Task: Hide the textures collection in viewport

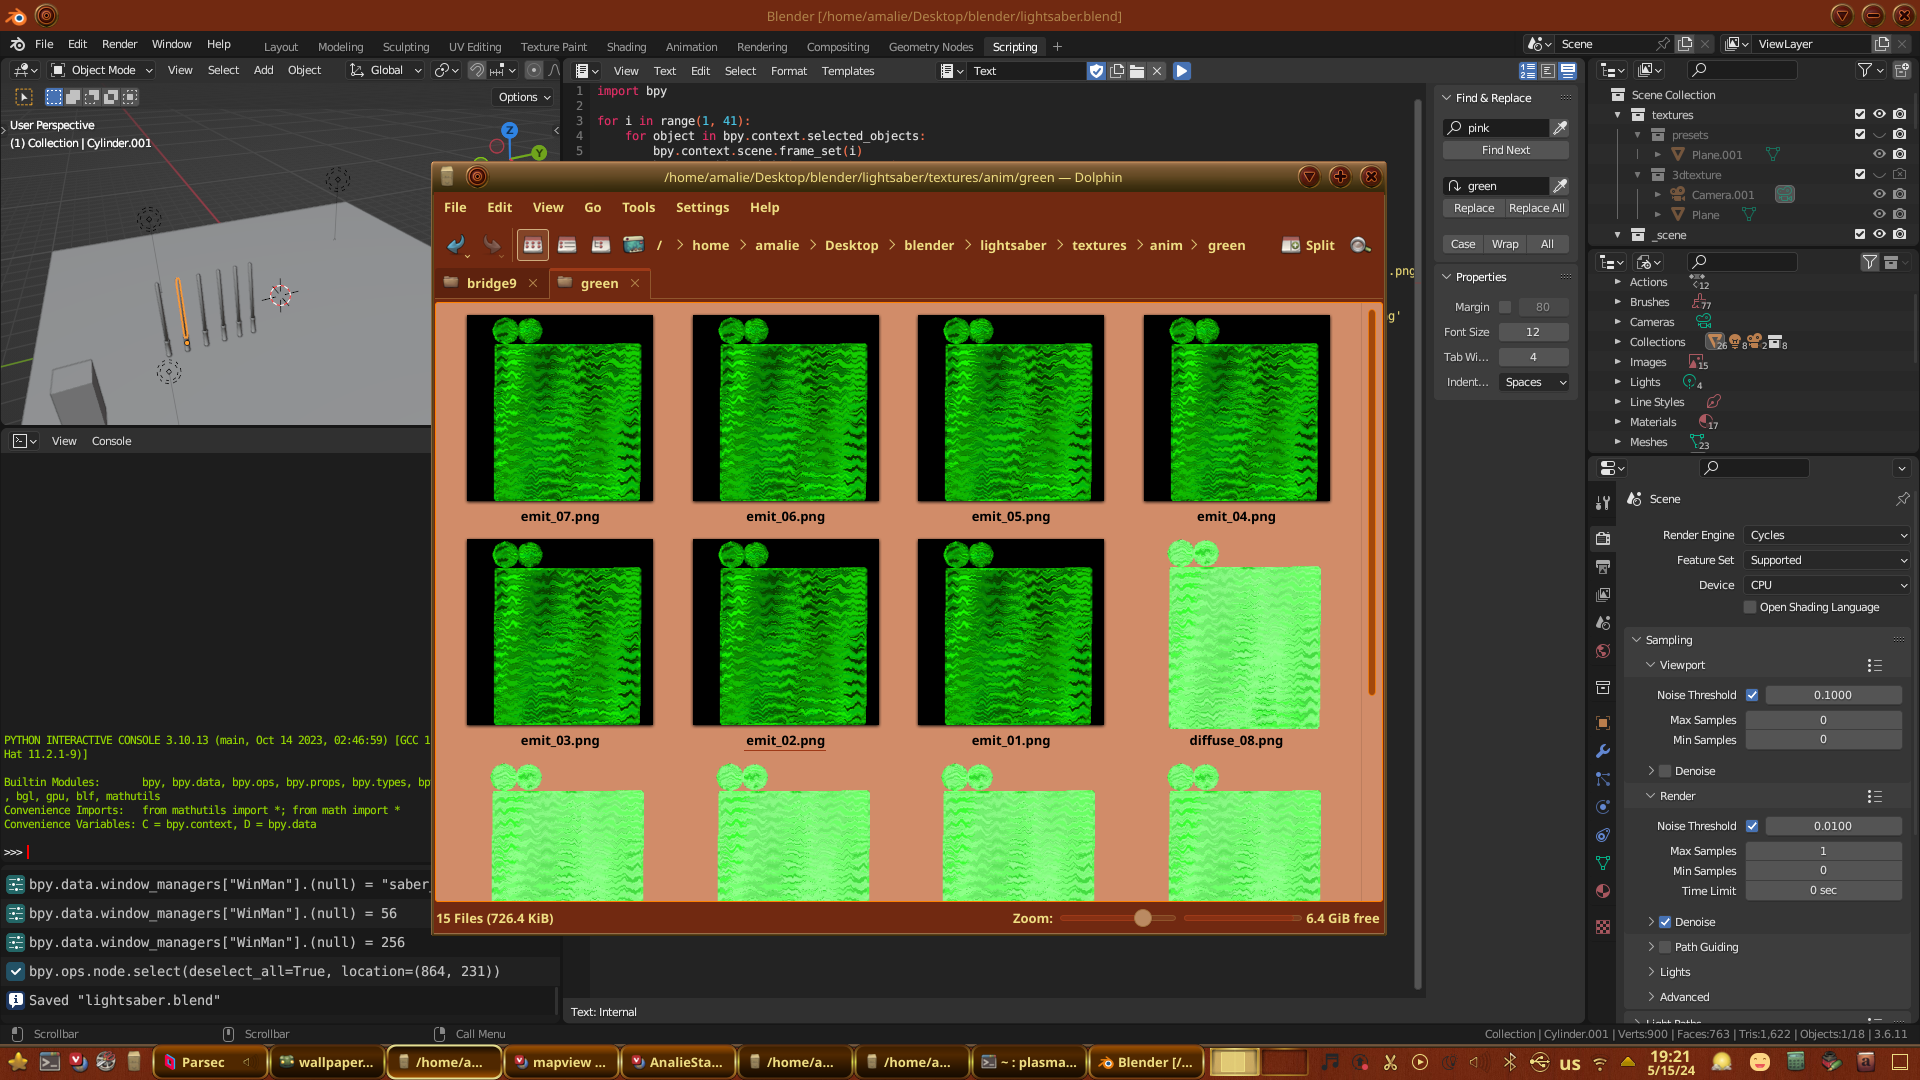Action: click(x=1879, y=115)
